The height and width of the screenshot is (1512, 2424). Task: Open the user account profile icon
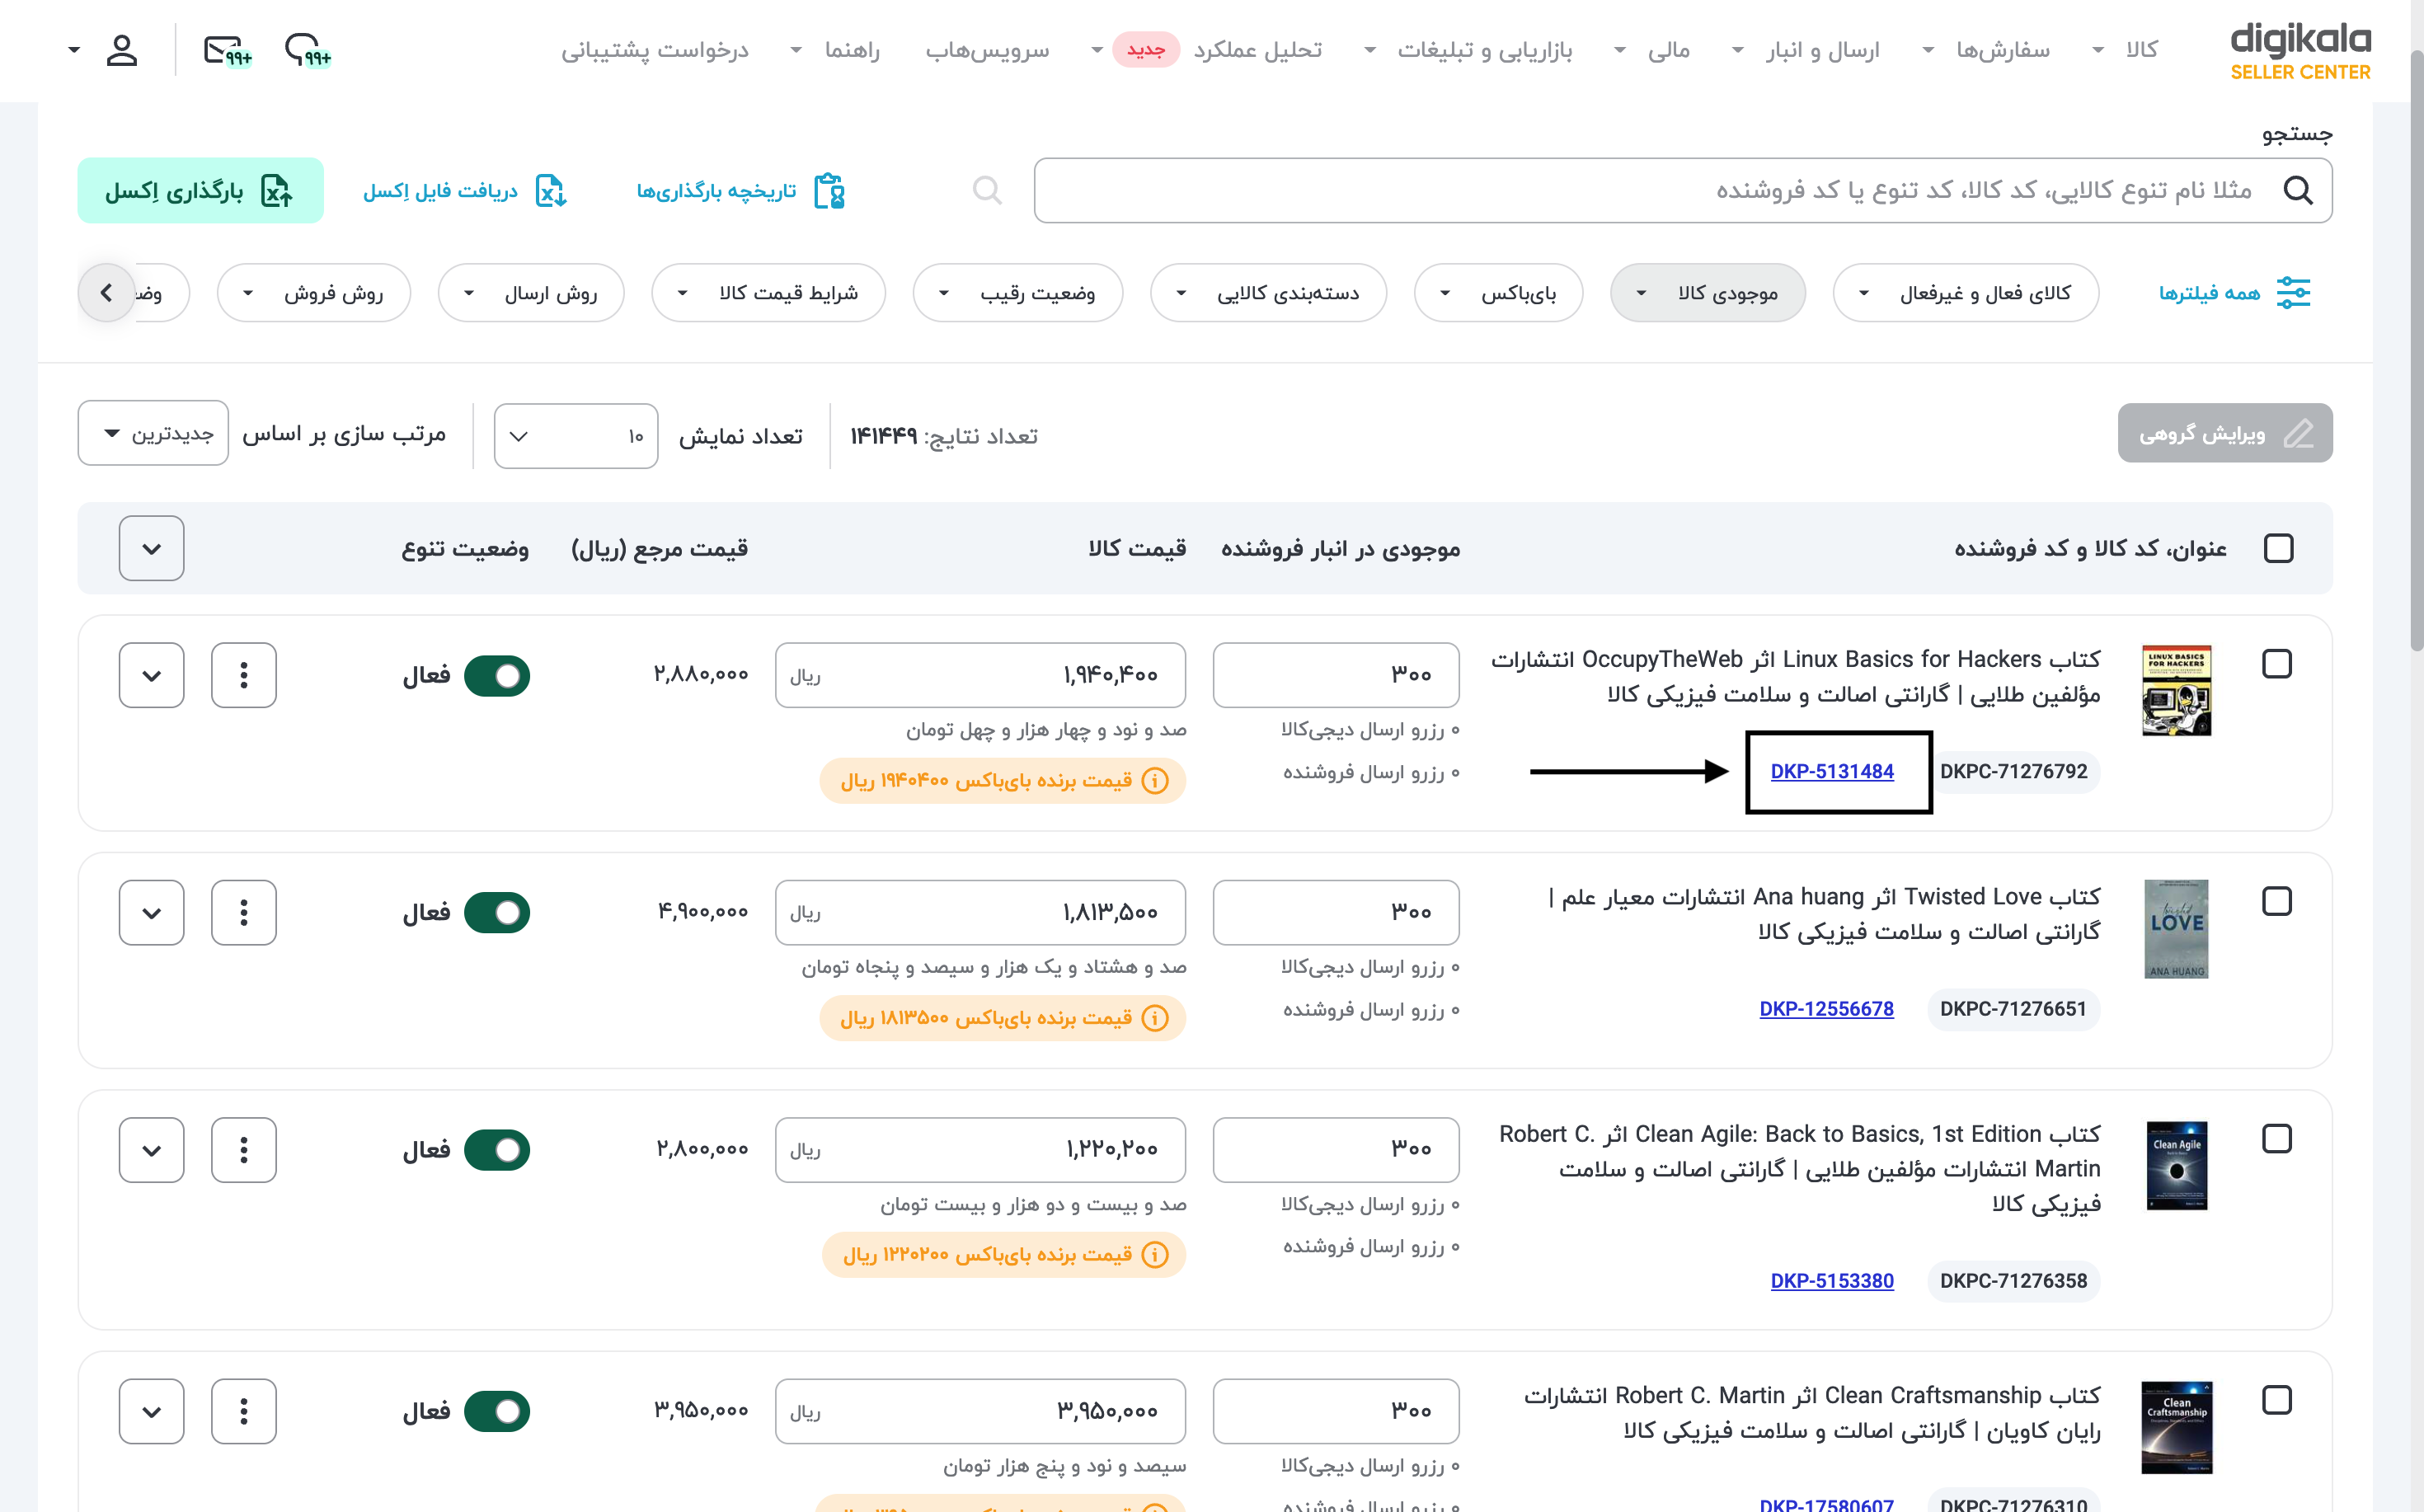coord(121,50)
